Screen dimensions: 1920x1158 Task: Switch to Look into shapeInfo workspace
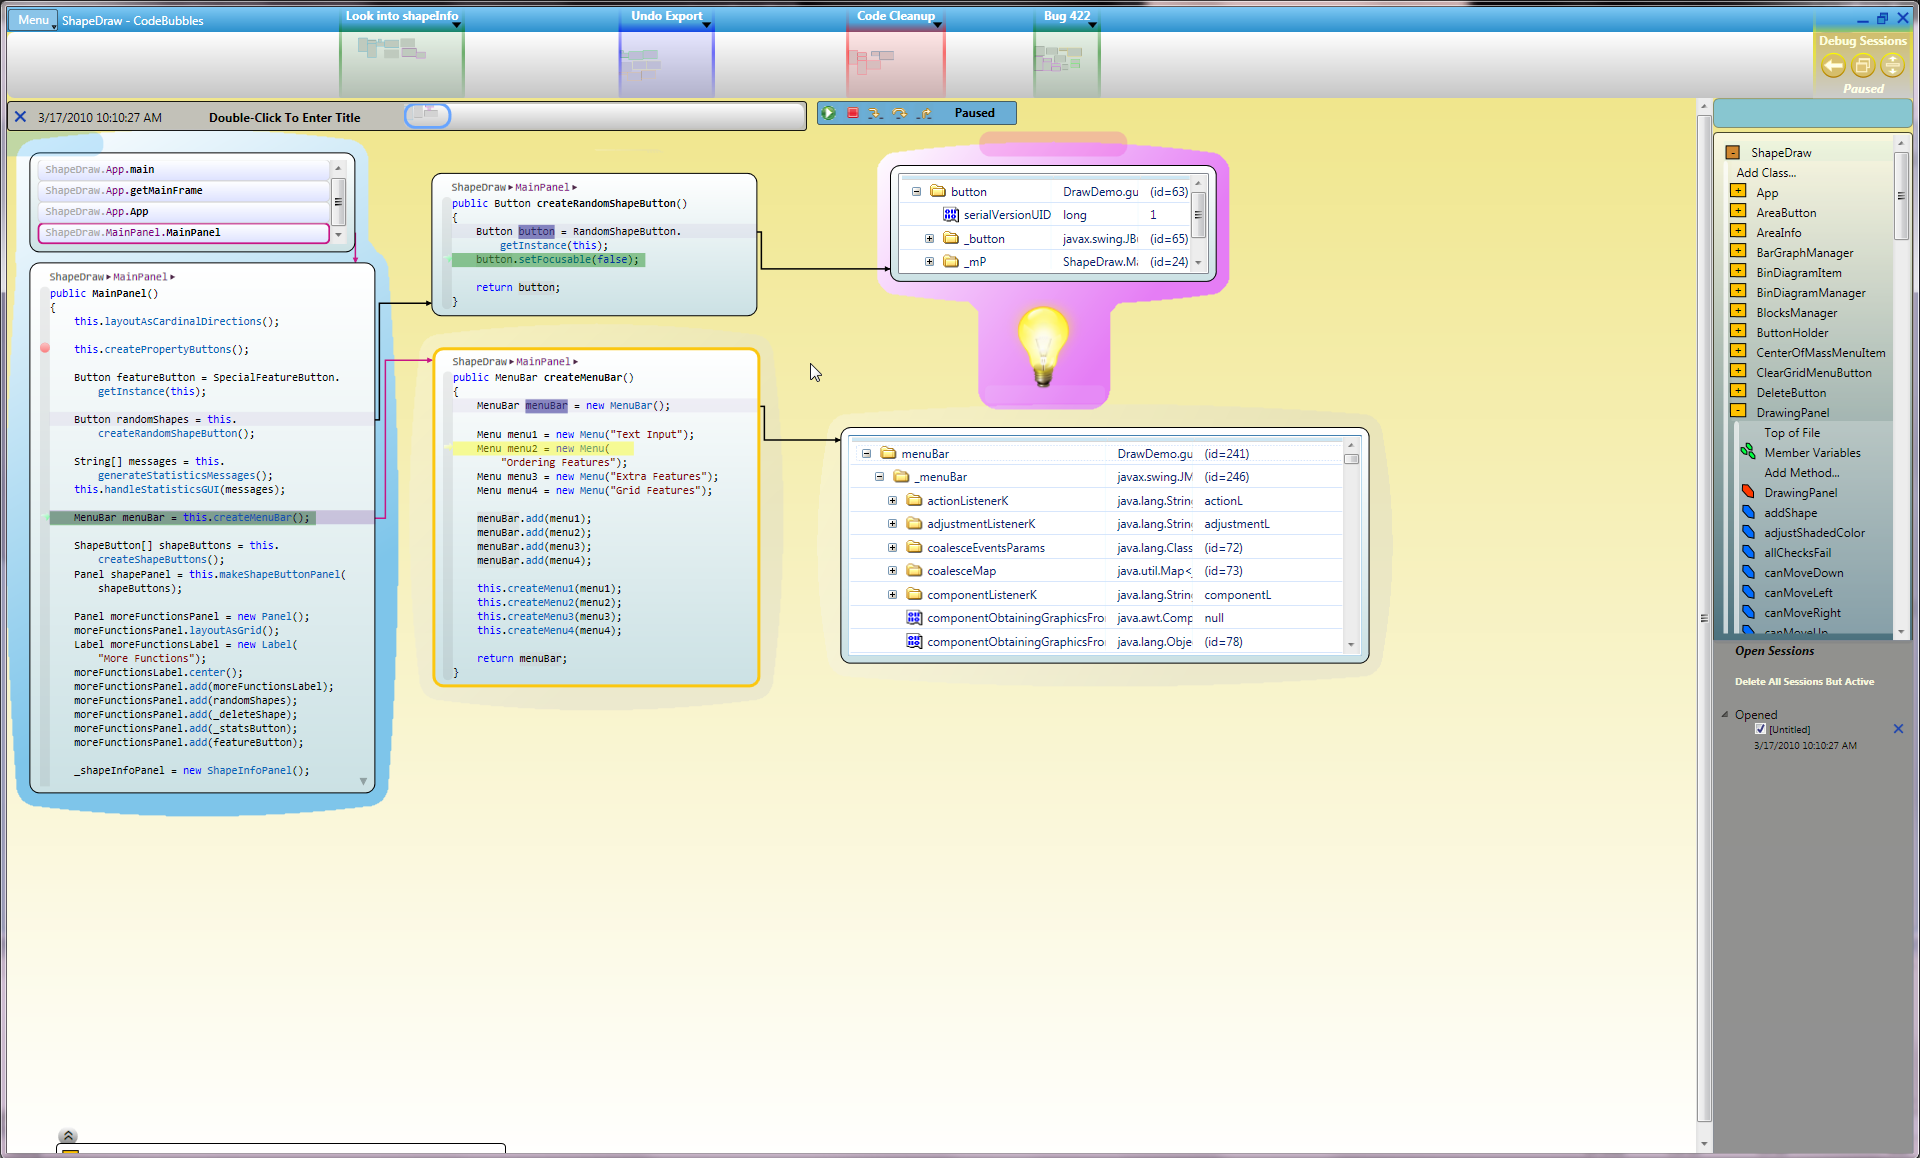click(402, 55)
